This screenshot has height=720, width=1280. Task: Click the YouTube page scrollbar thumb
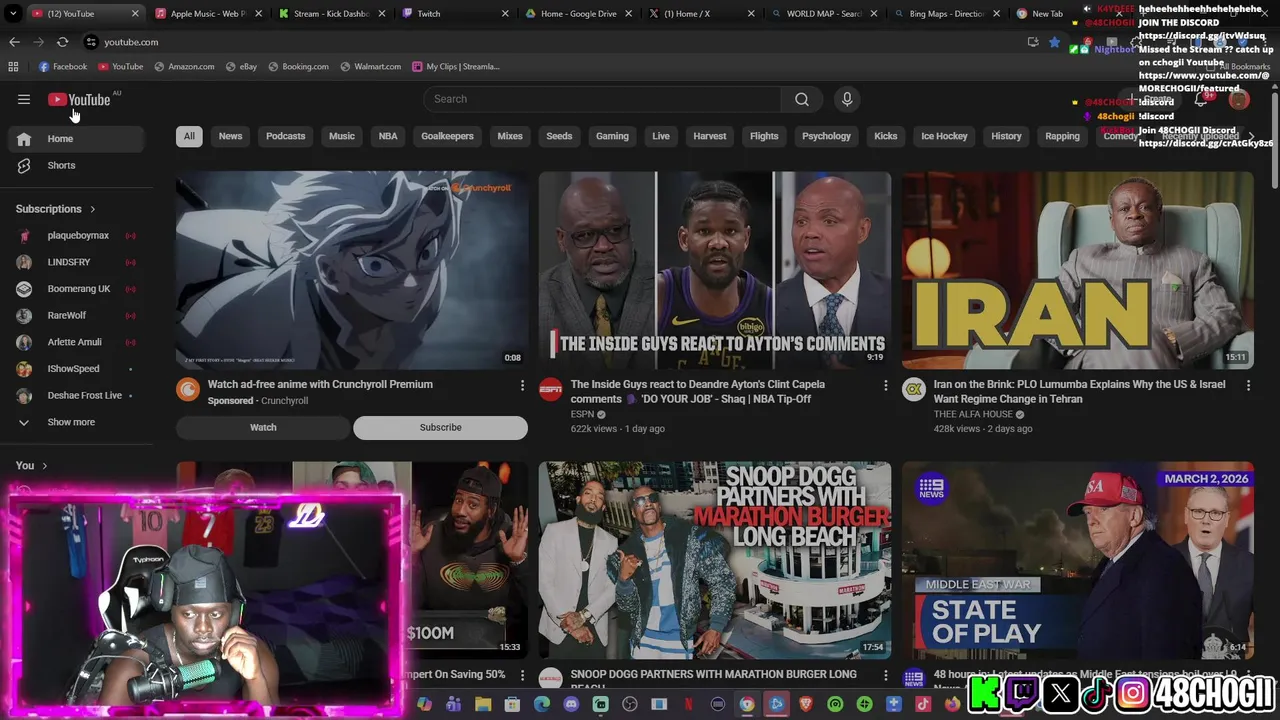(1274, 139)
